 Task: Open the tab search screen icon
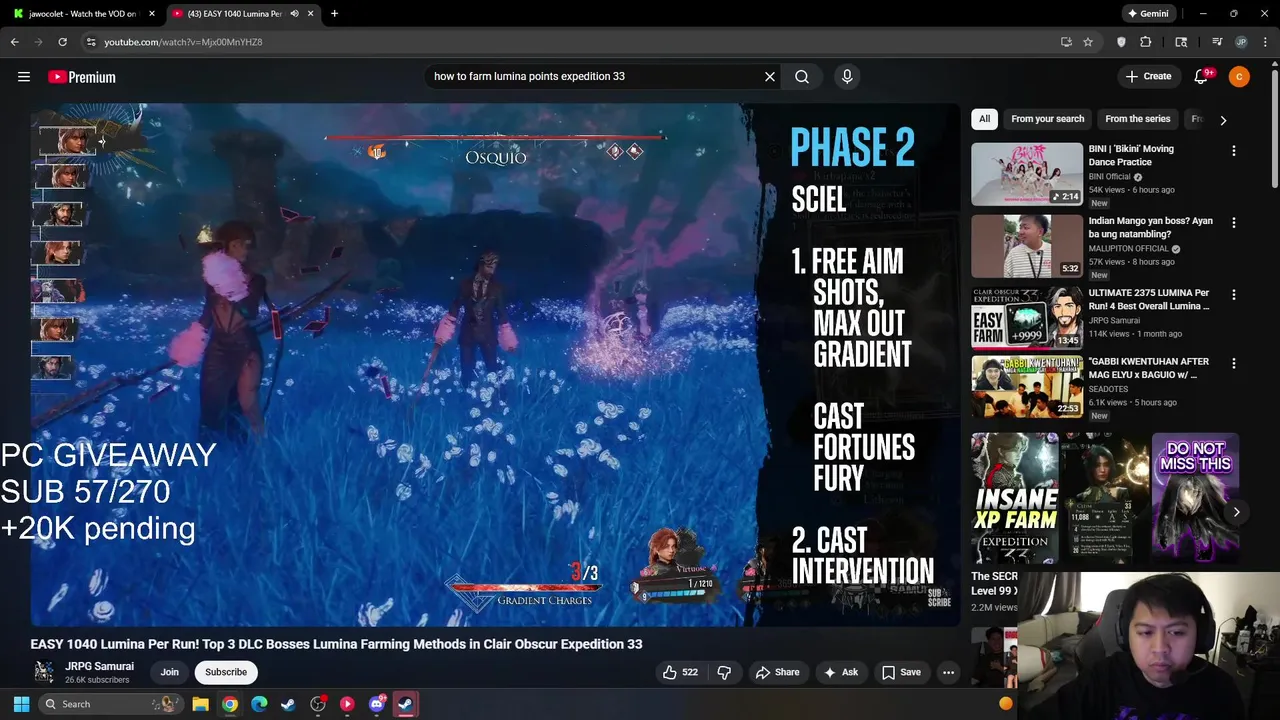(x=1181, y=42)
